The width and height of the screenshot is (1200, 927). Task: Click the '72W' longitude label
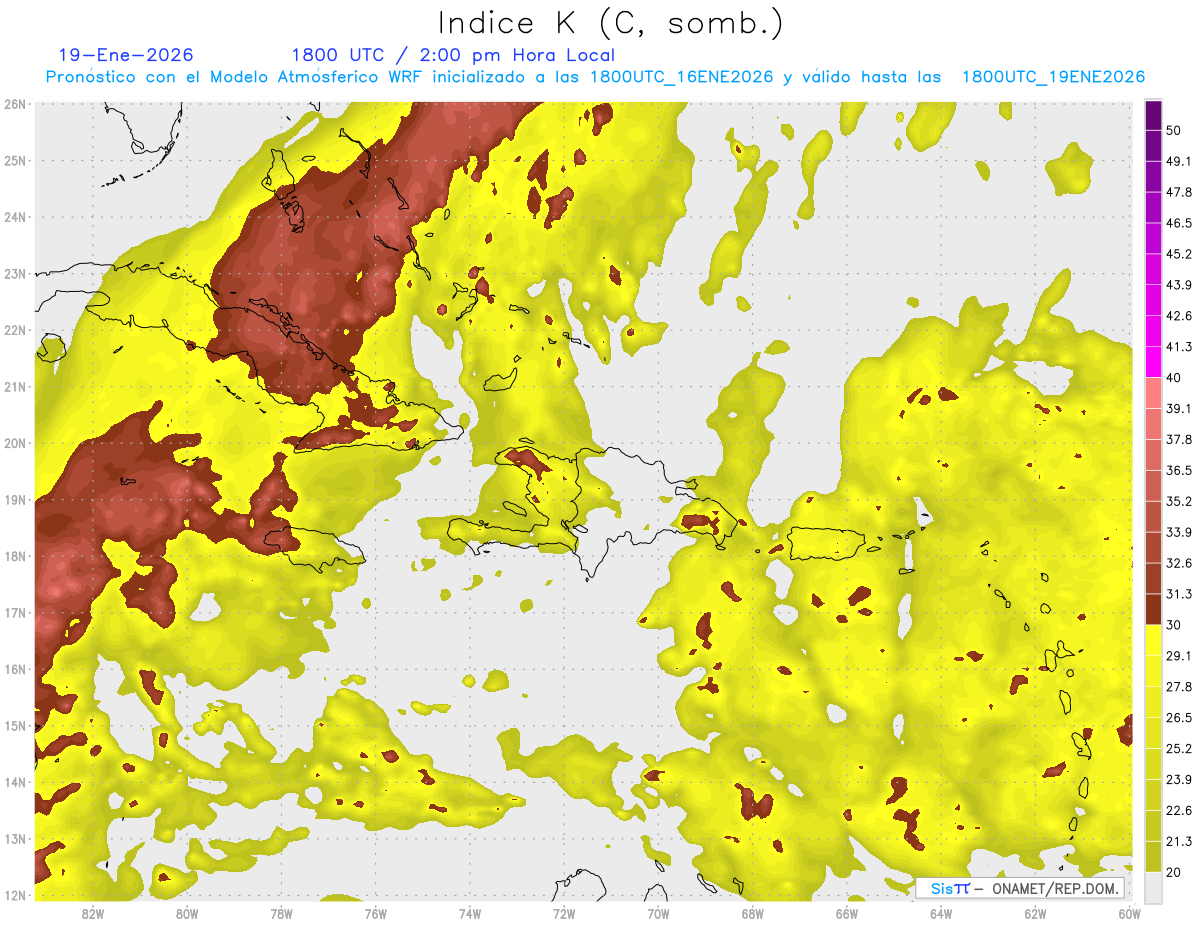564,913
